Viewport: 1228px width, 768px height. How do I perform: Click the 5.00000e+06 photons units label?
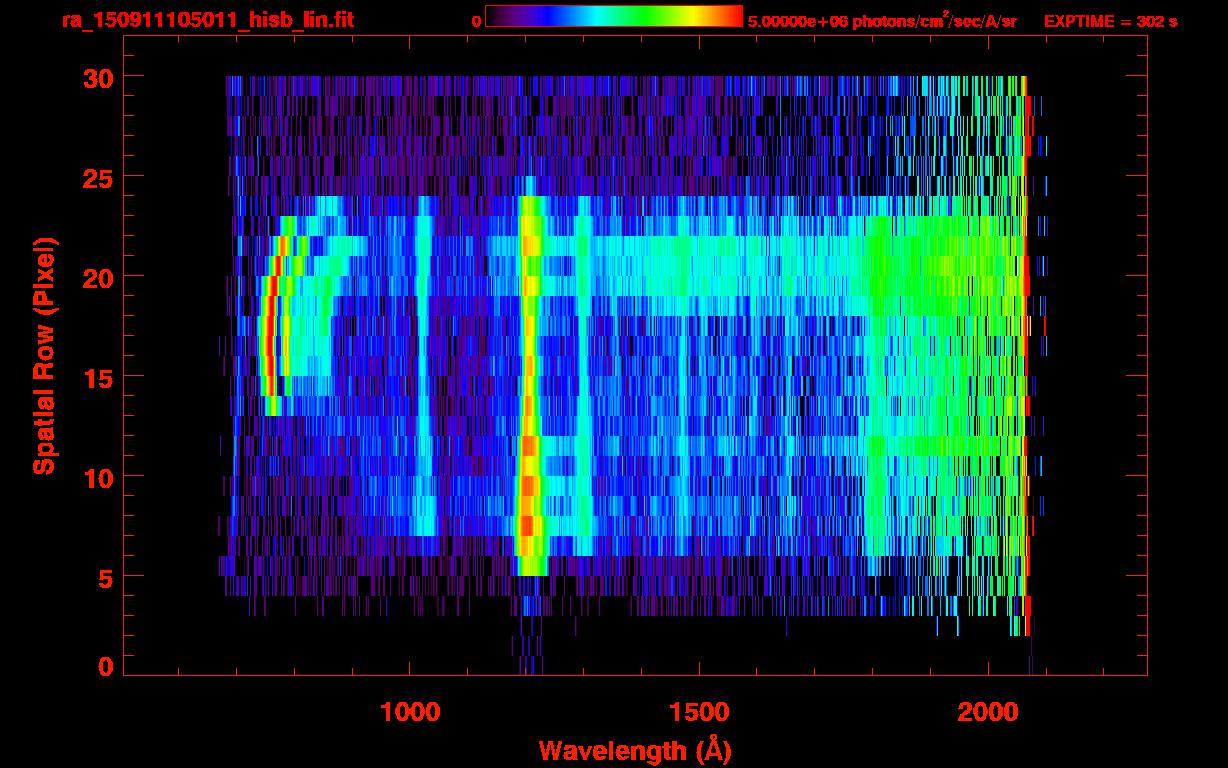coord(881,21)
